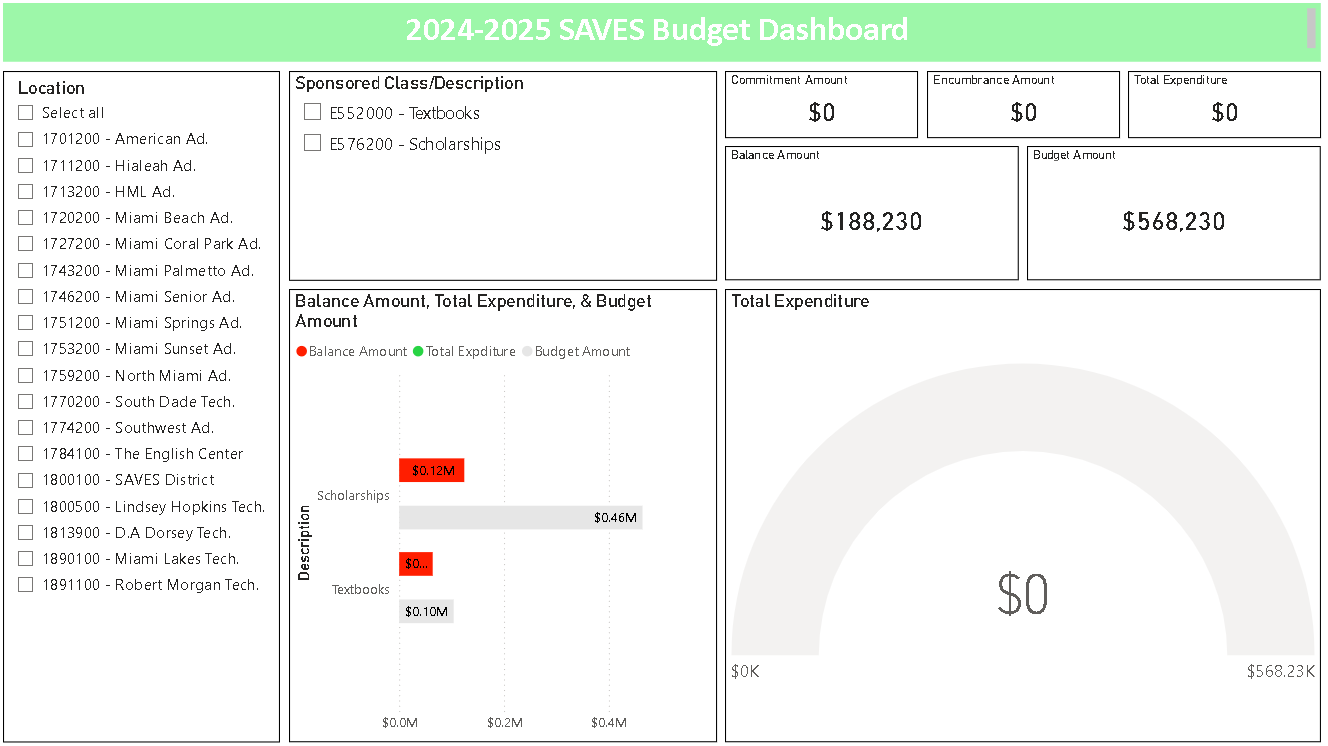
Task: Check E552000 - Textbooks class filter
Action: point(313,112)
